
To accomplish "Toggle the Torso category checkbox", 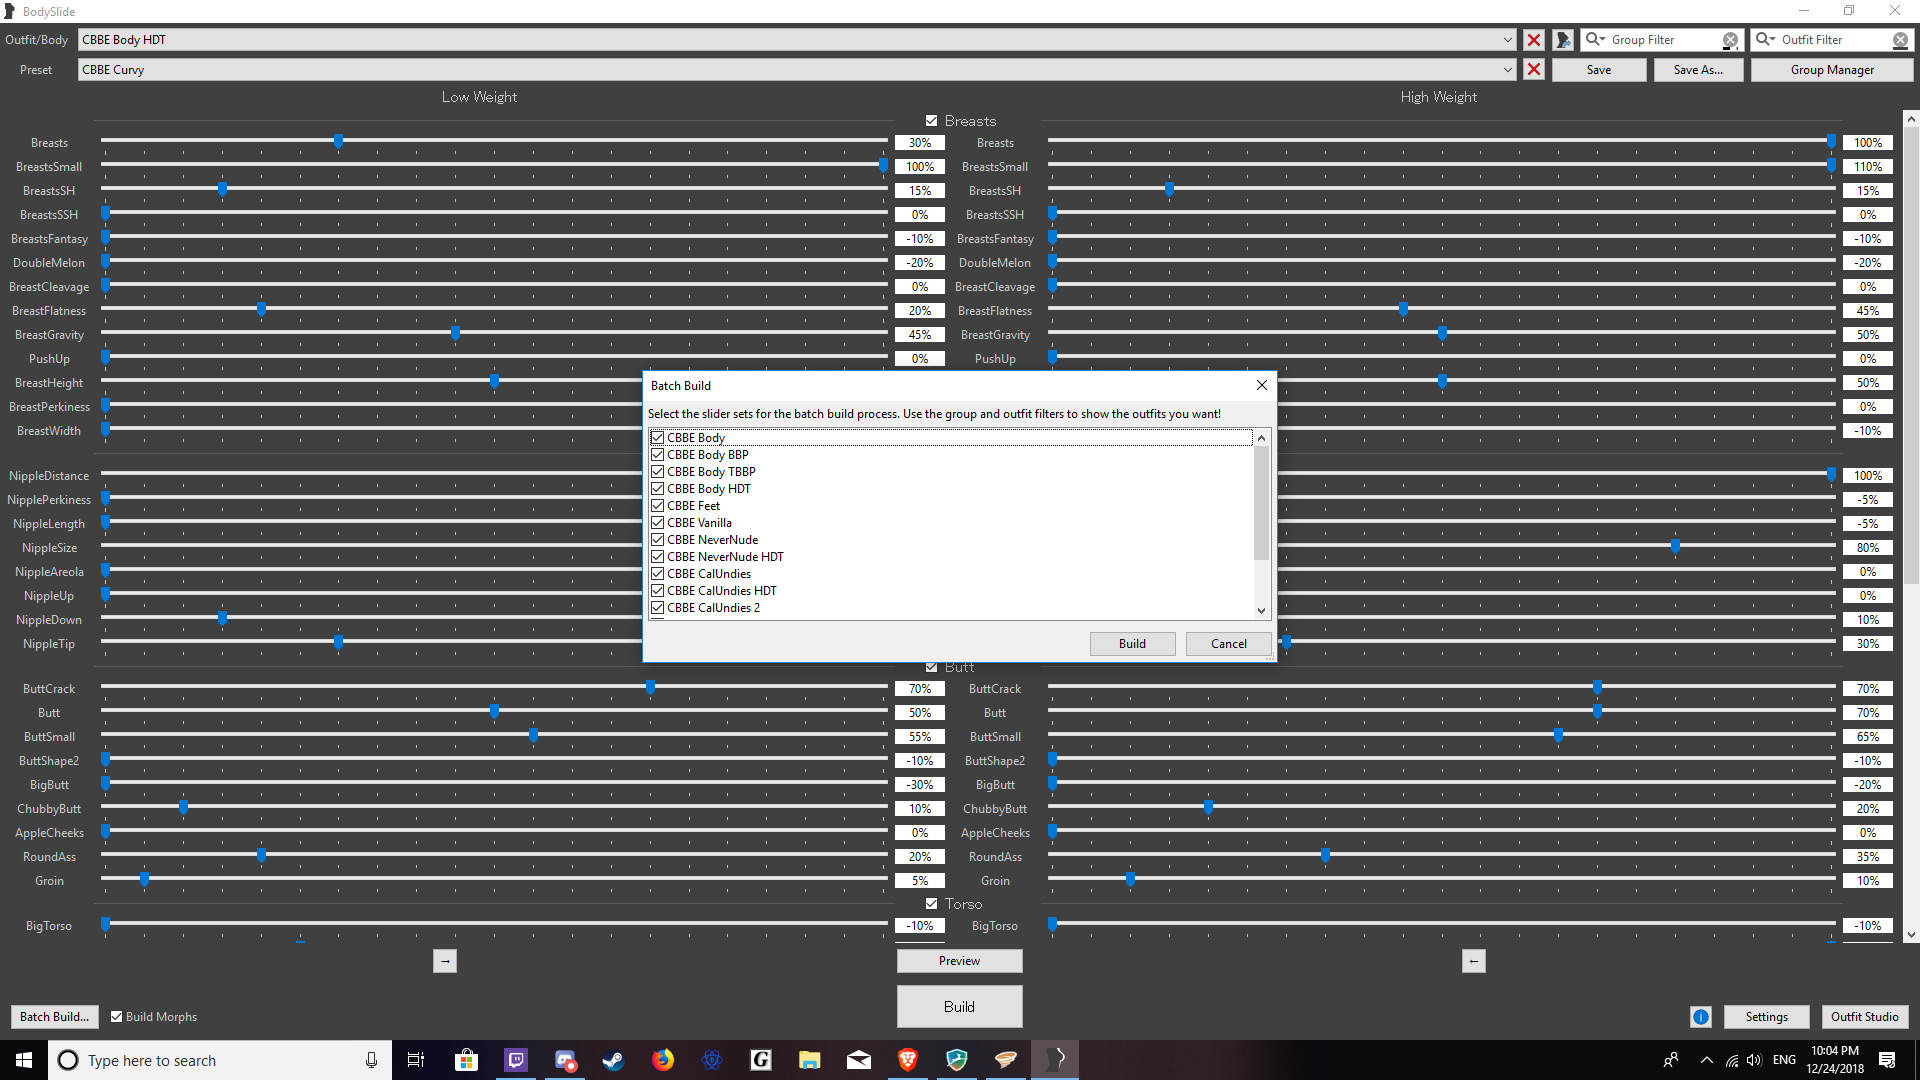I will point(931,904).
